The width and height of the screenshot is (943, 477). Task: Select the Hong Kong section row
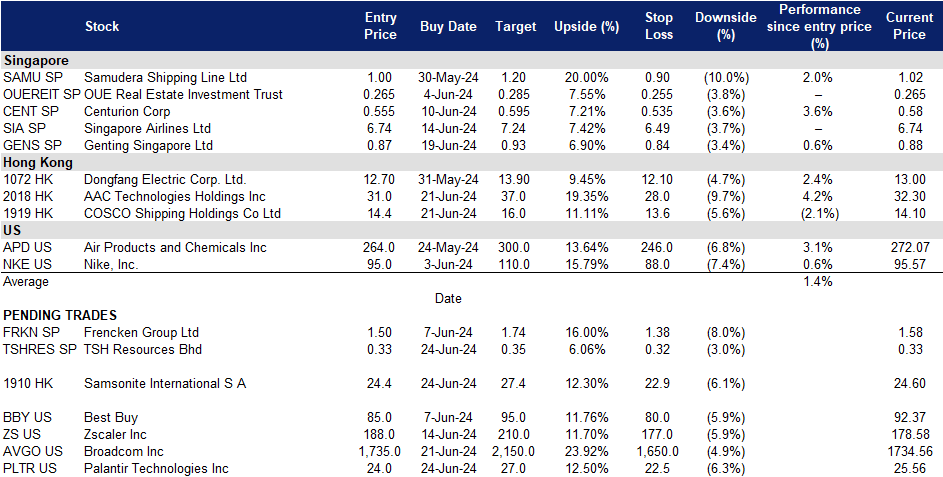pyautogui.click(x=36, y=162)
